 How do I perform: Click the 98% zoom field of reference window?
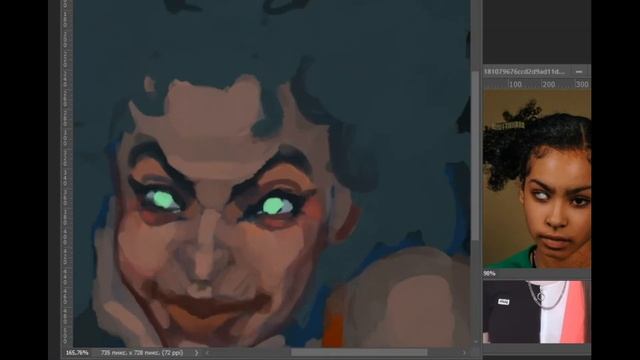click(x=489, y=273)
